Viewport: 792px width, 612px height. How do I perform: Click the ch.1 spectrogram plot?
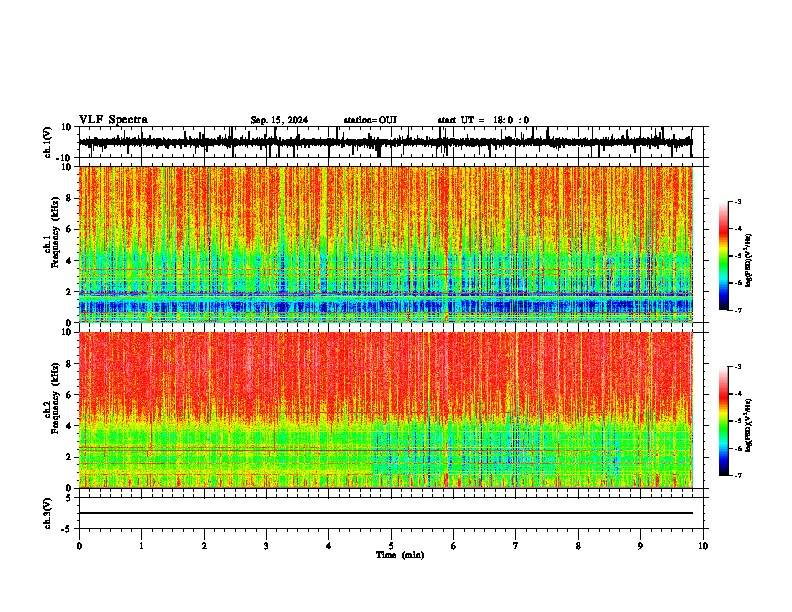point(386,244)
